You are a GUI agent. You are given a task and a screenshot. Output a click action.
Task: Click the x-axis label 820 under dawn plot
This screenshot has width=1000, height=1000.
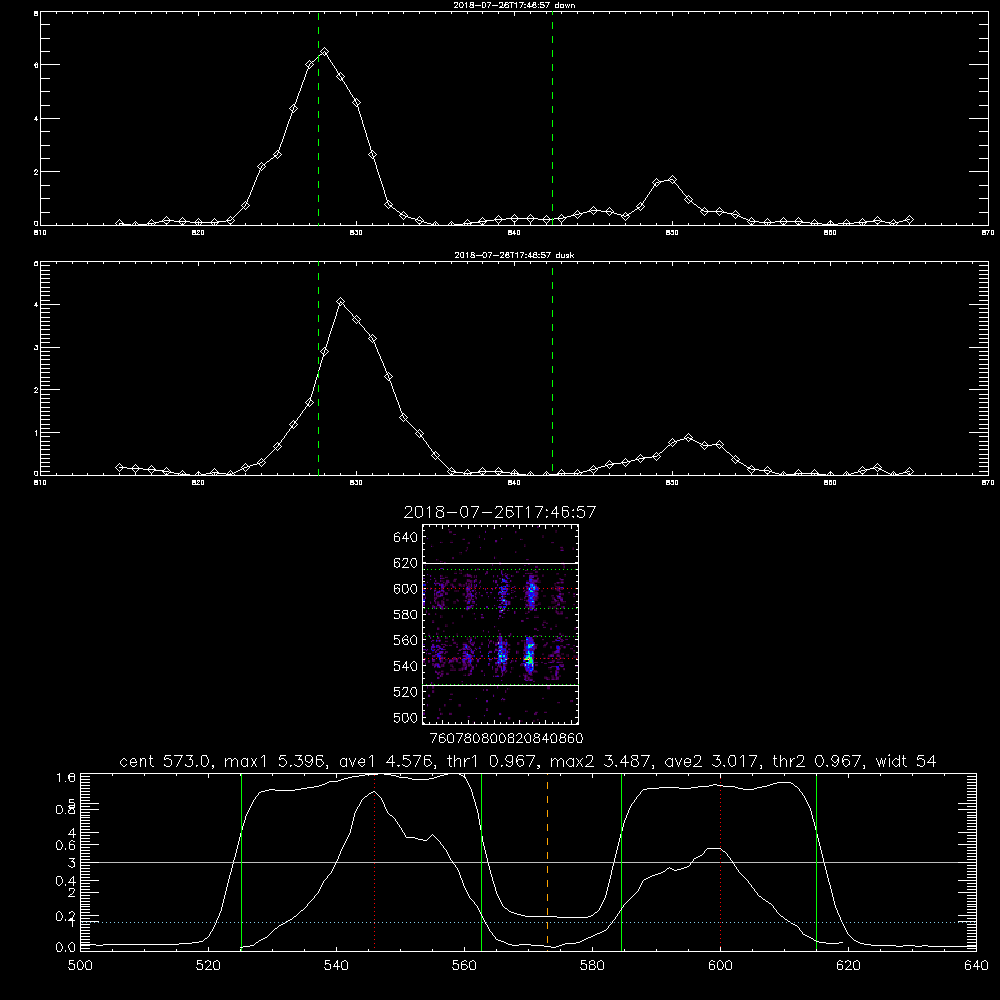[x=198, y=233]
